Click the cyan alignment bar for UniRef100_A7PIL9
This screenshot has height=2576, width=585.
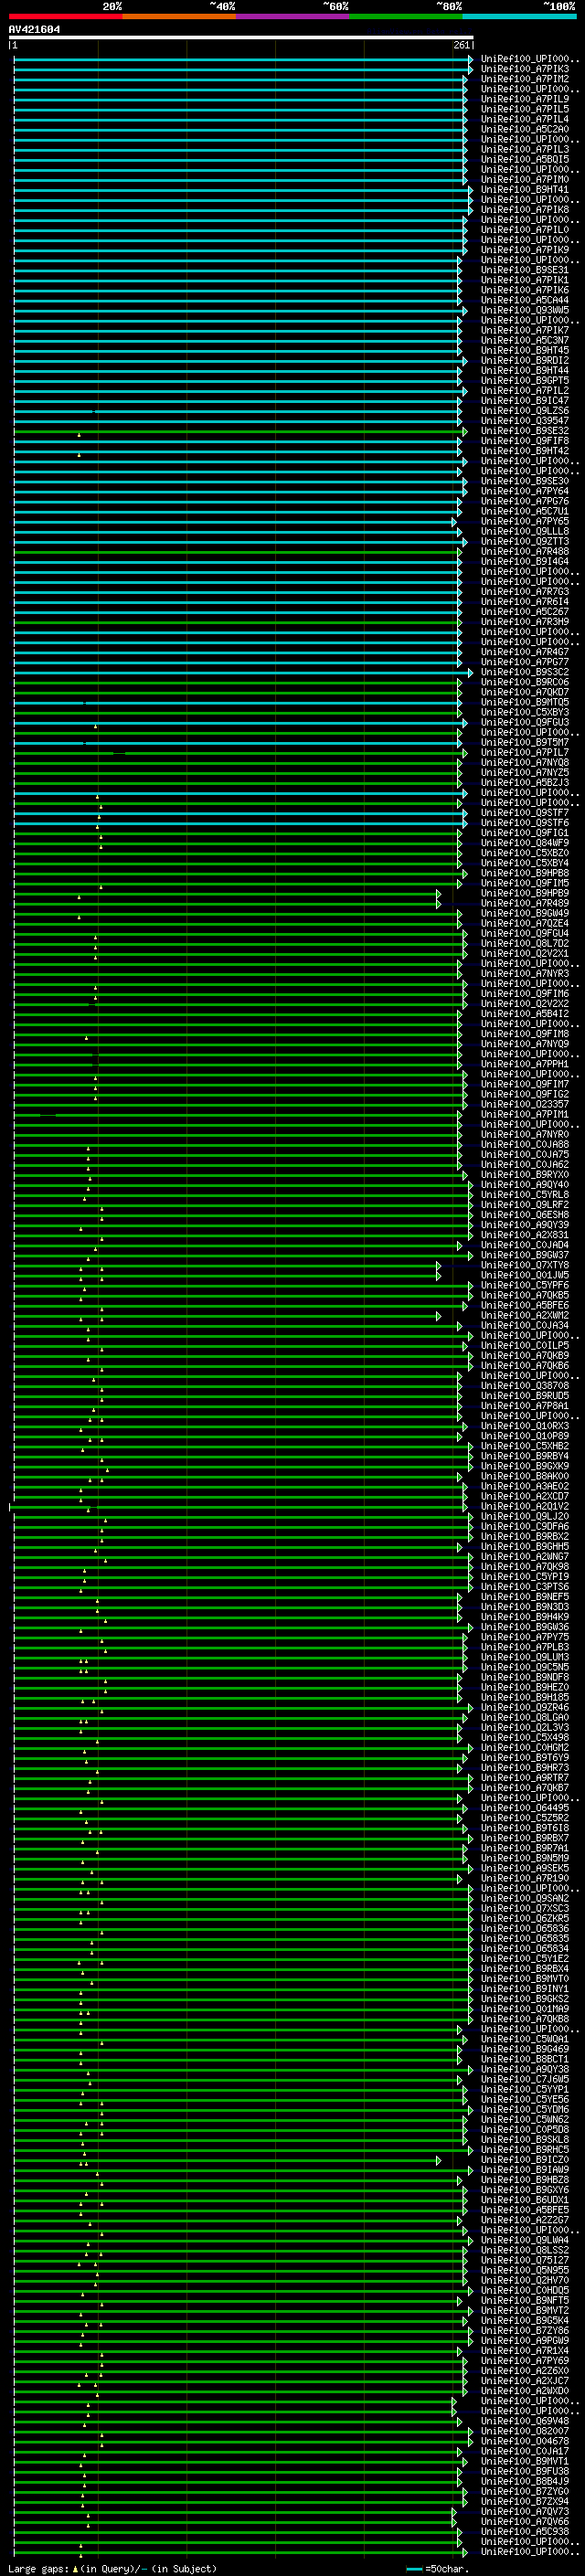[x=238, y=99]
